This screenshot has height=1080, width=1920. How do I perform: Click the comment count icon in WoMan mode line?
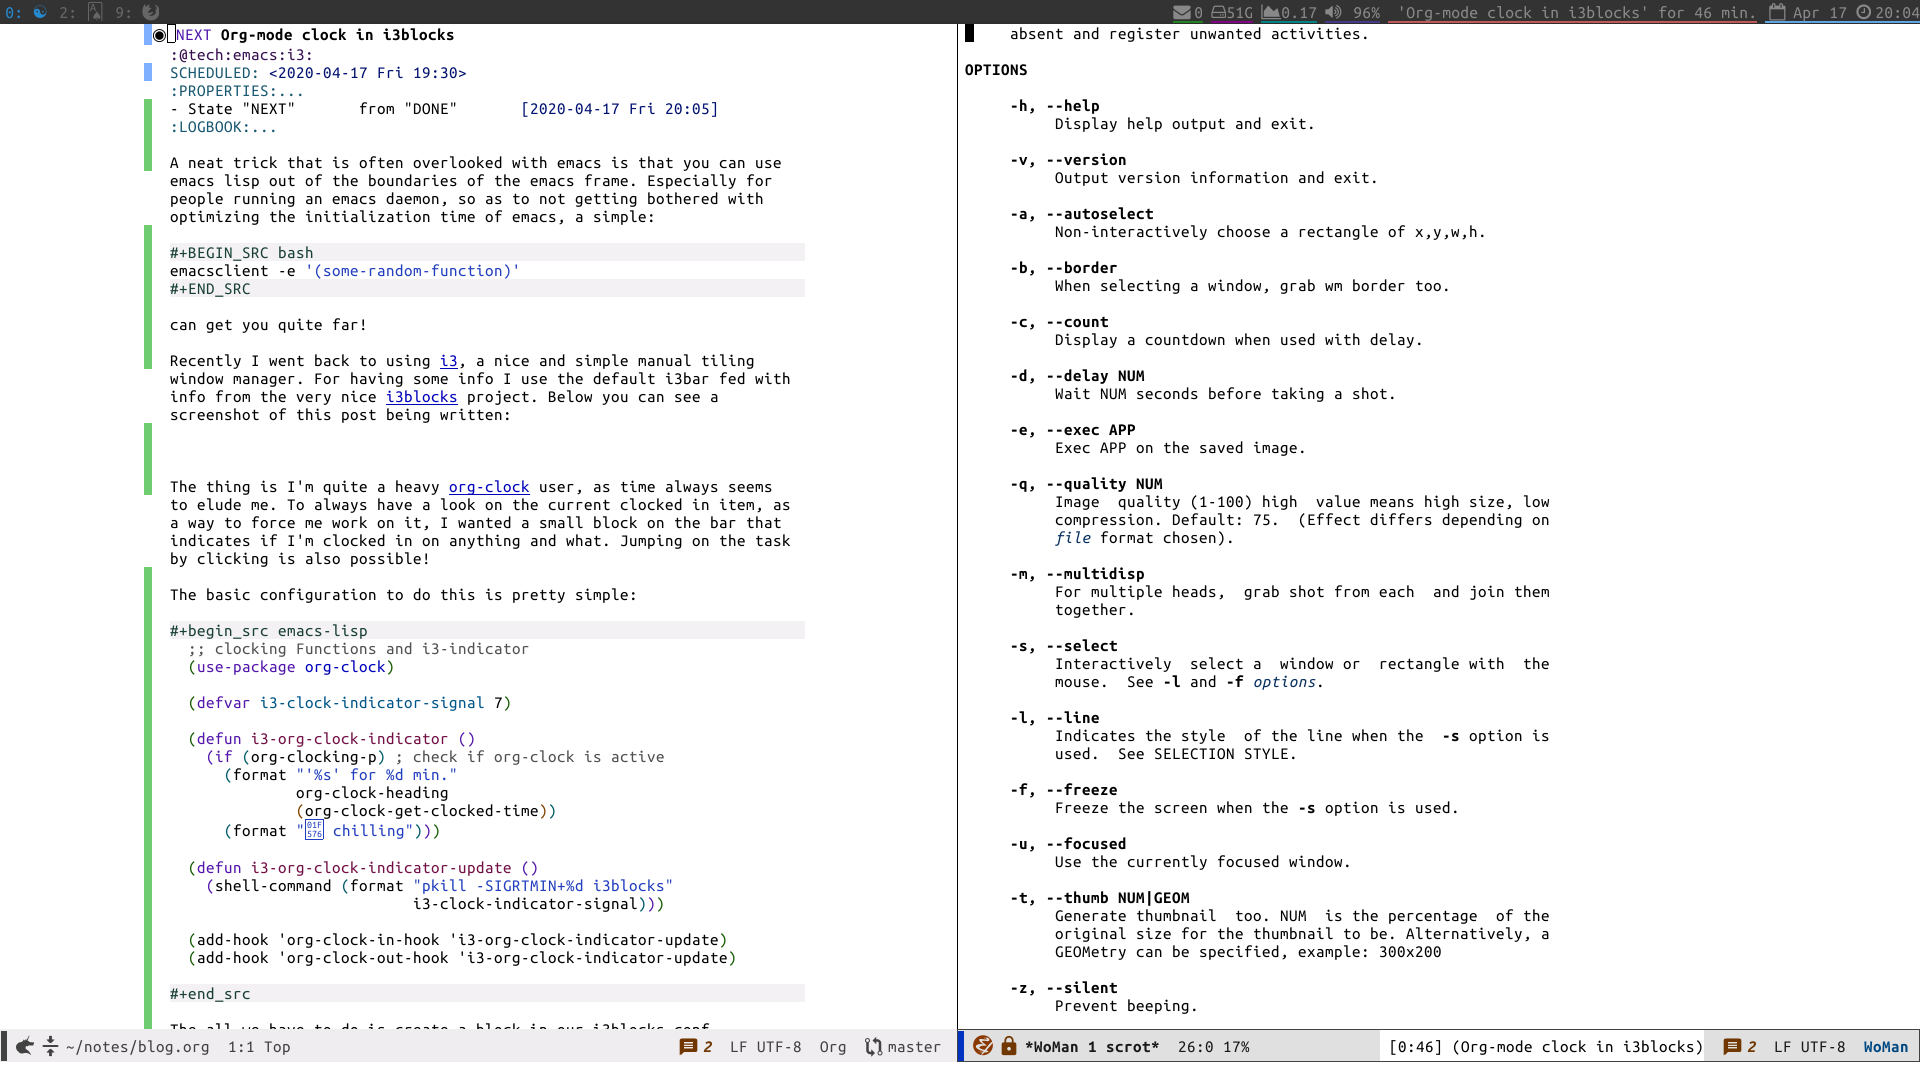(1732, 1046)
